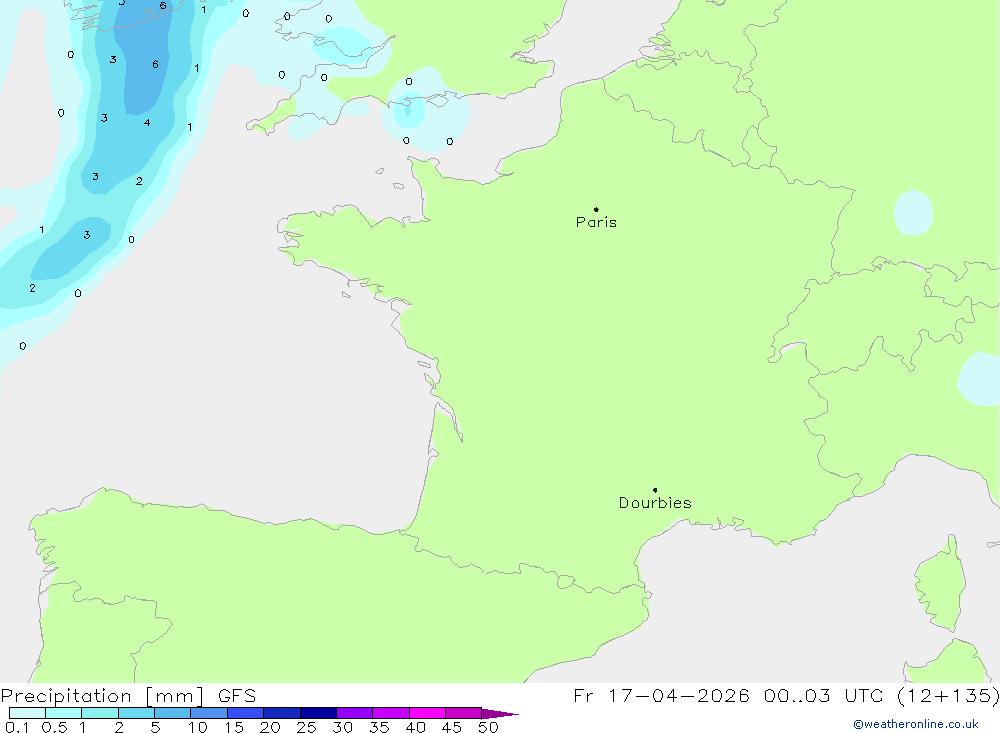Open the weatheronline.co.uk copyright link

916,724
